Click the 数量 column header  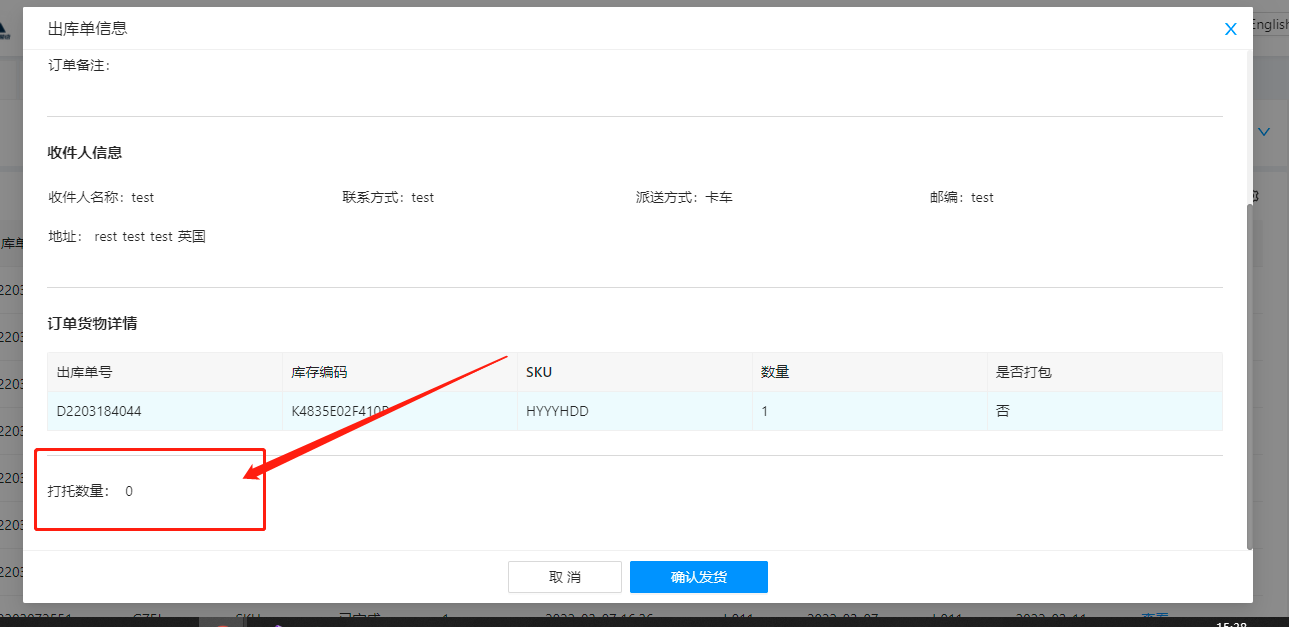775,372
